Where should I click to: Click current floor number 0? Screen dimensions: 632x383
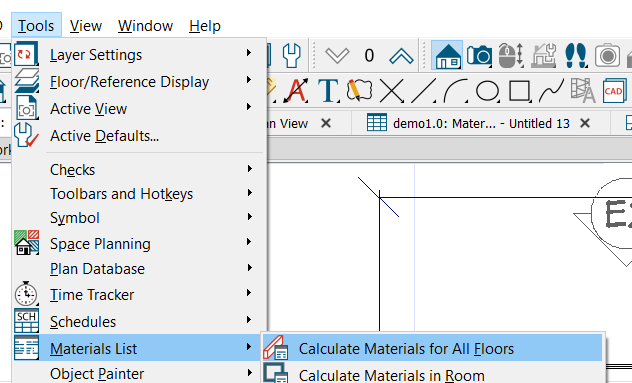click(x=369, y=56)
